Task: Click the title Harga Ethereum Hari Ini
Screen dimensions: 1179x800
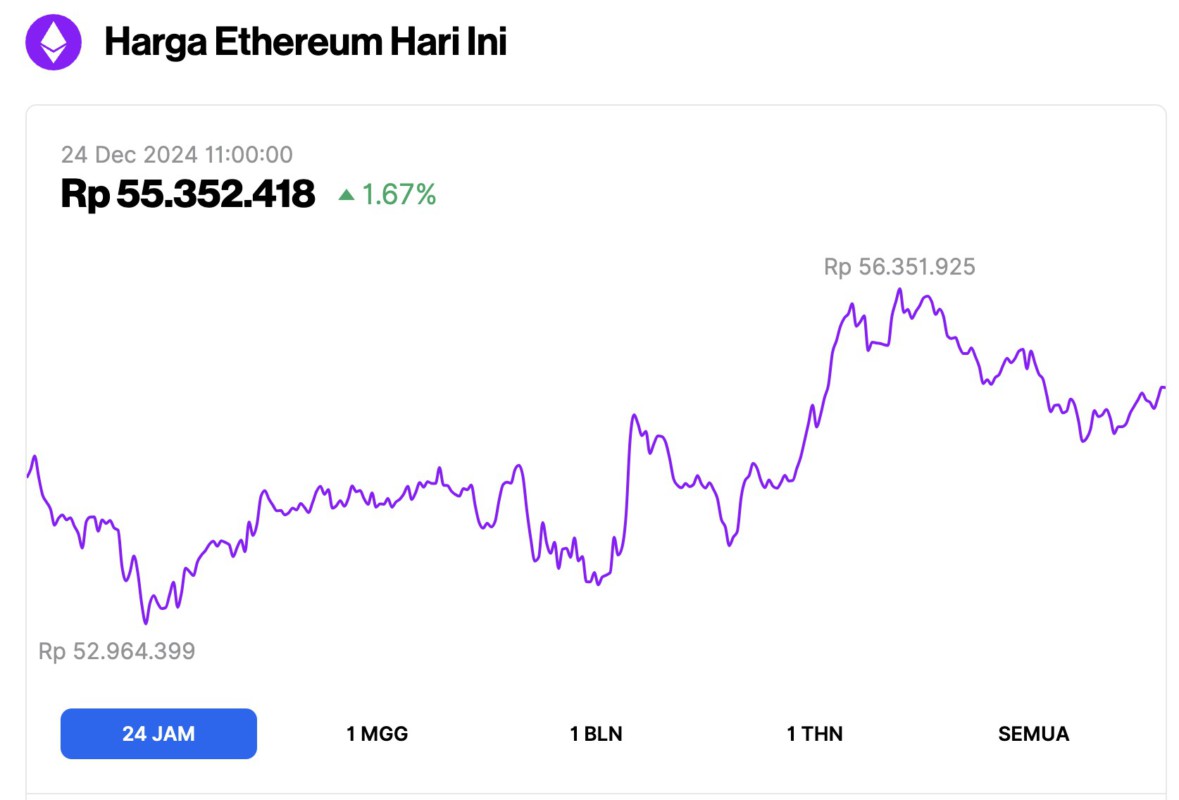Action: (x=306, y=42)
